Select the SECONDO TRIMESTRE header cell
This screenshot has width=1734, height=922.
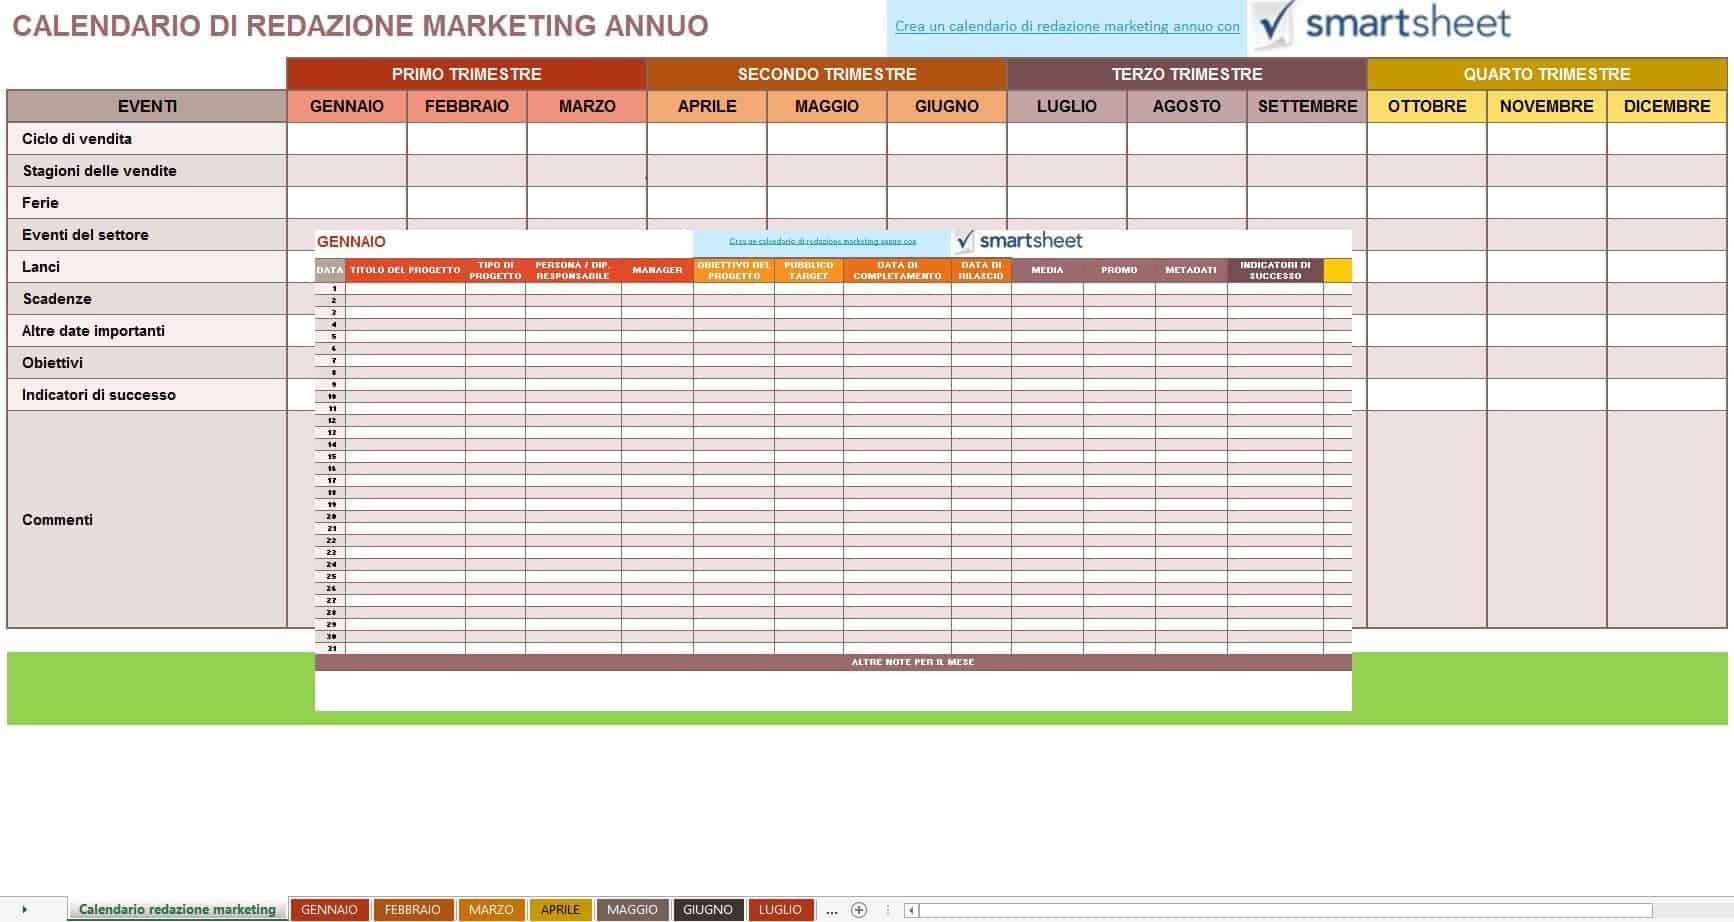(x=827, y=74)
